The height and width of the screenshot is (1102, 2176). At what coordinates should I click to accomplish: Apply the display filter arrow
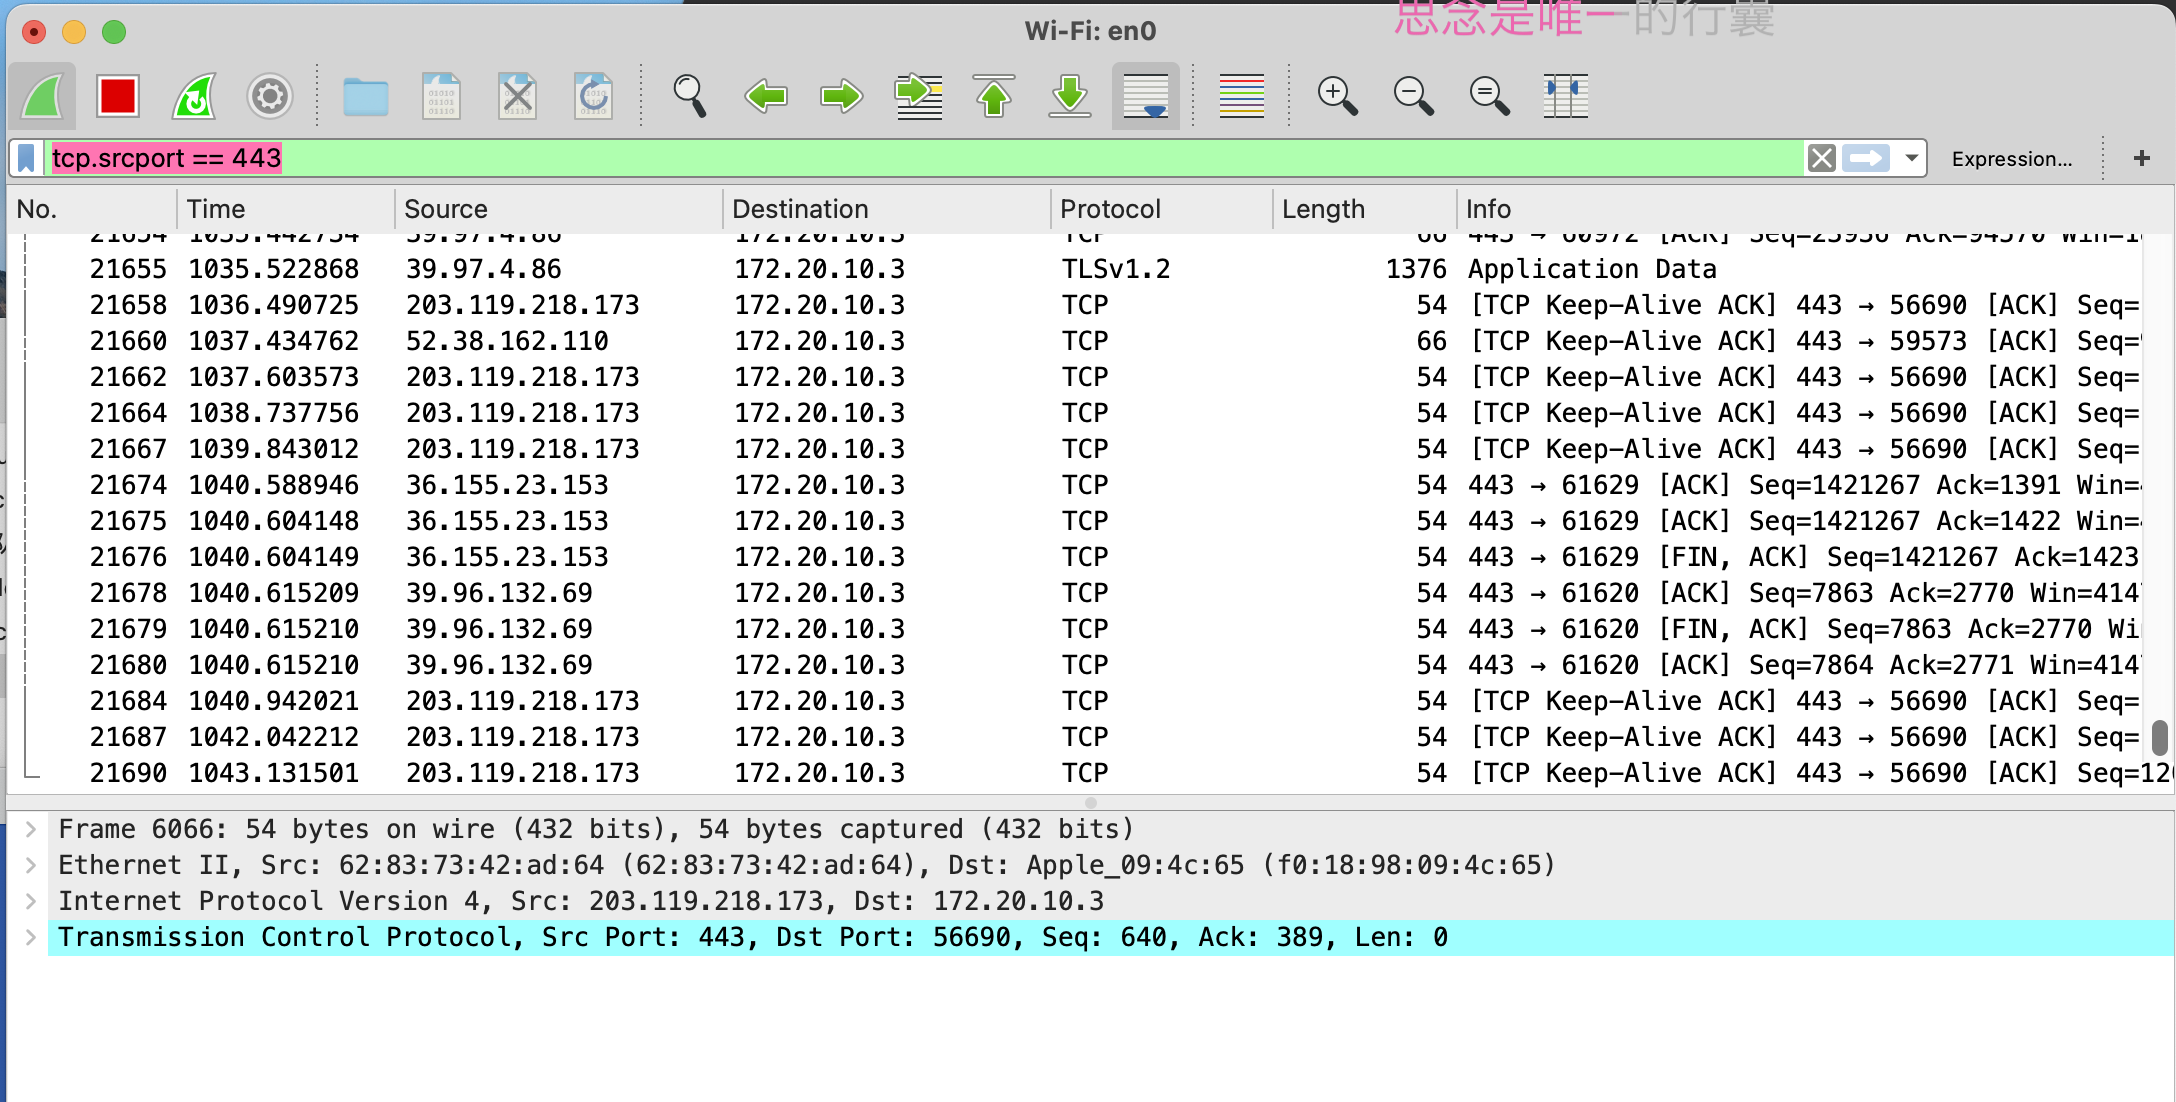click(x=1866, y=158)
